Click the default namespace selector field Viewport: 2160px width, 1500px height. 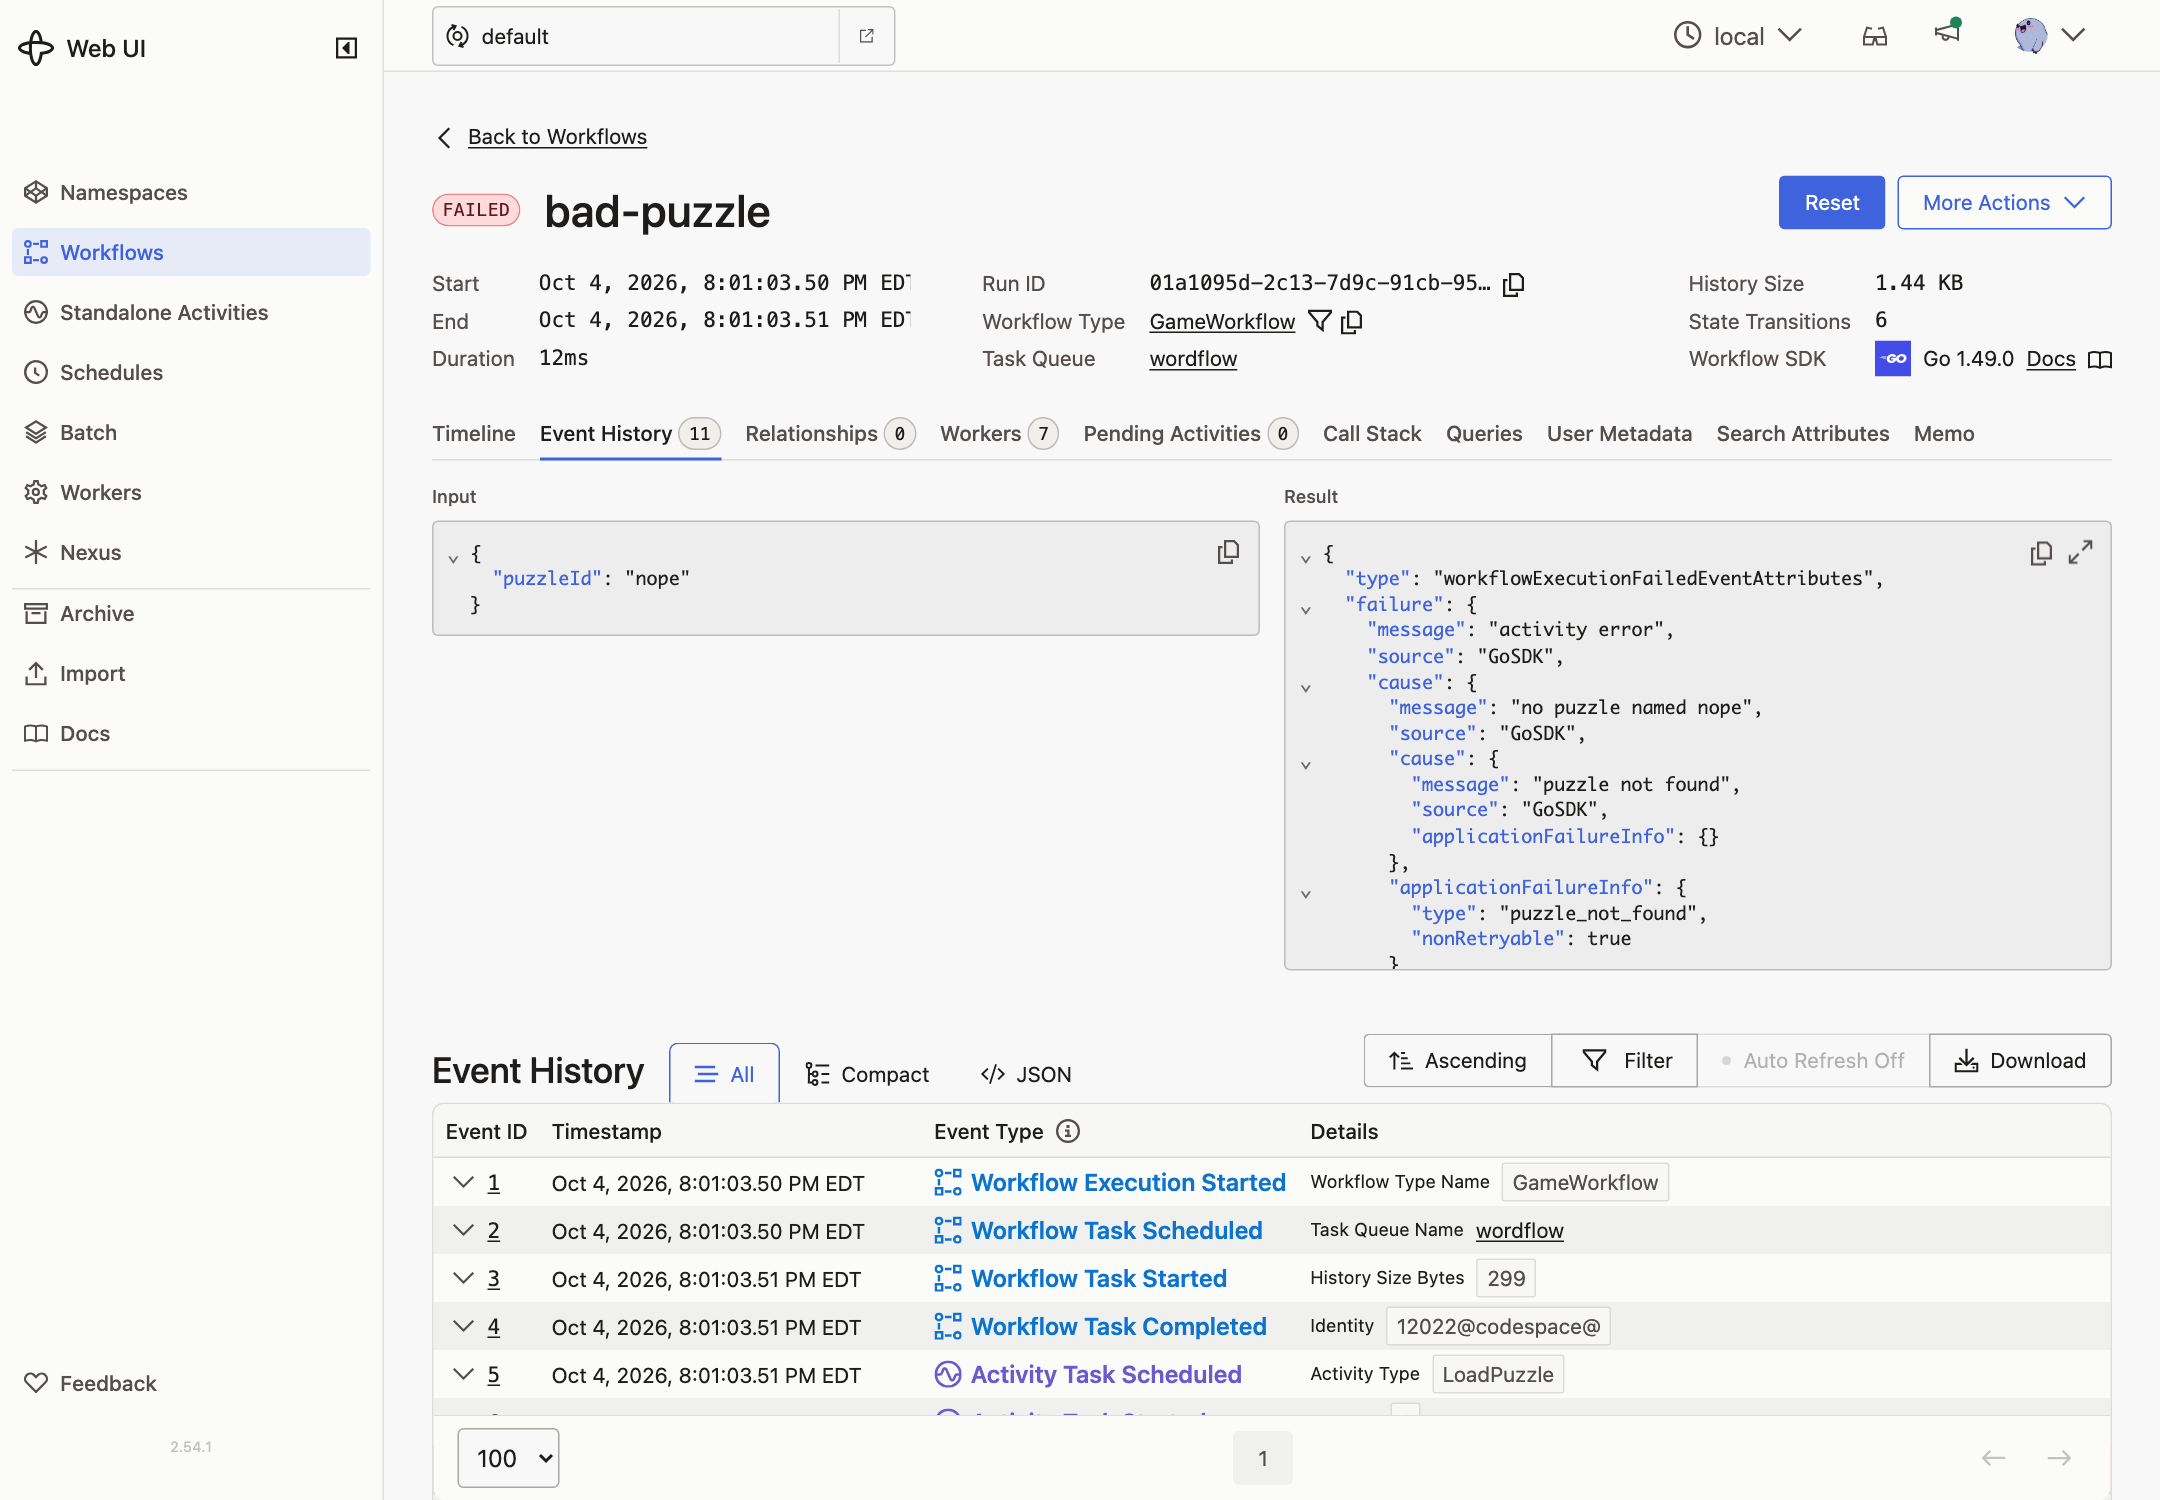click(x=636, y=36)
